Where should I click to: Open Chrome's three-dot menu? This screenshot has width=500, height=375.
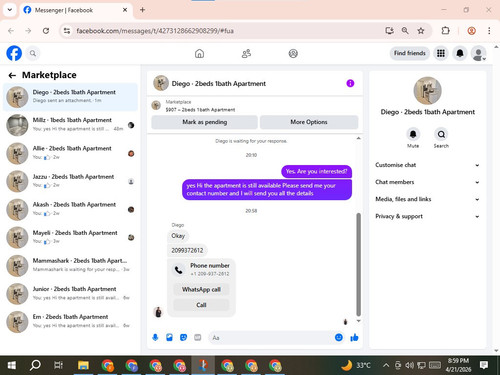[x=489, y=31]
